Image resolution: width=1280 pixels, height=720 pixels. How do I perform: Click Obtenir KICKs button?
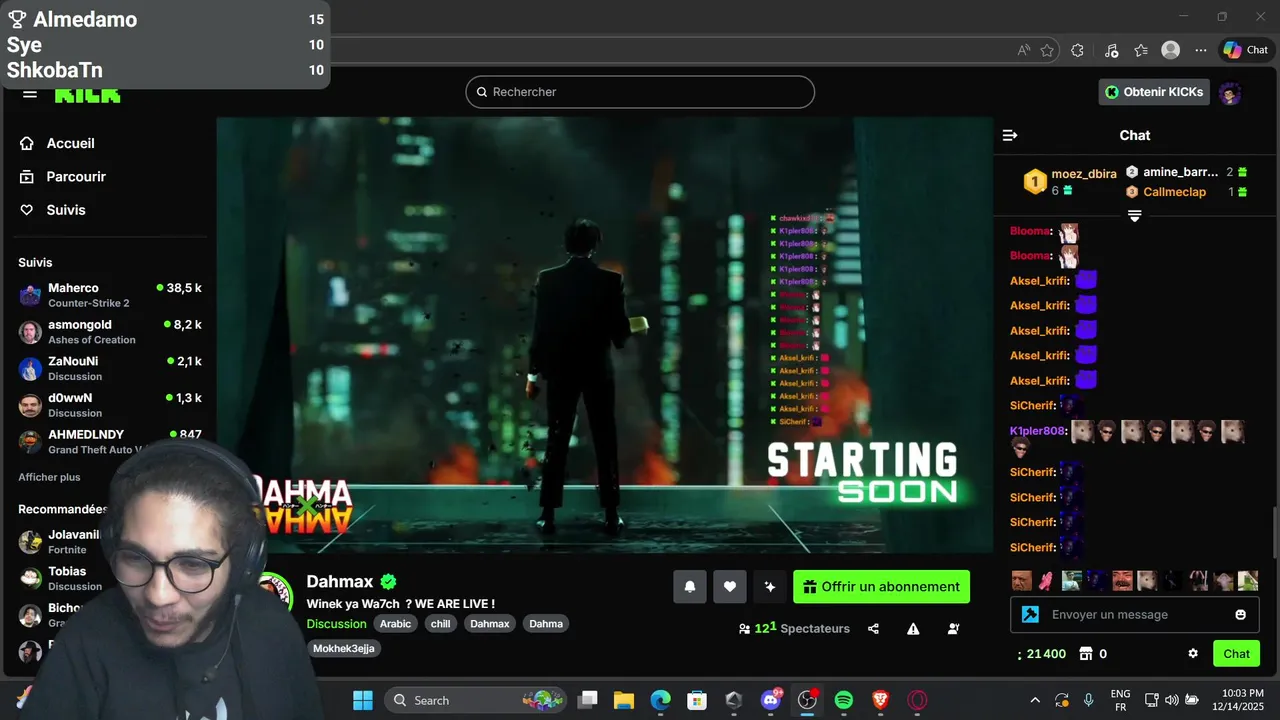click(x=1155, y=92)
